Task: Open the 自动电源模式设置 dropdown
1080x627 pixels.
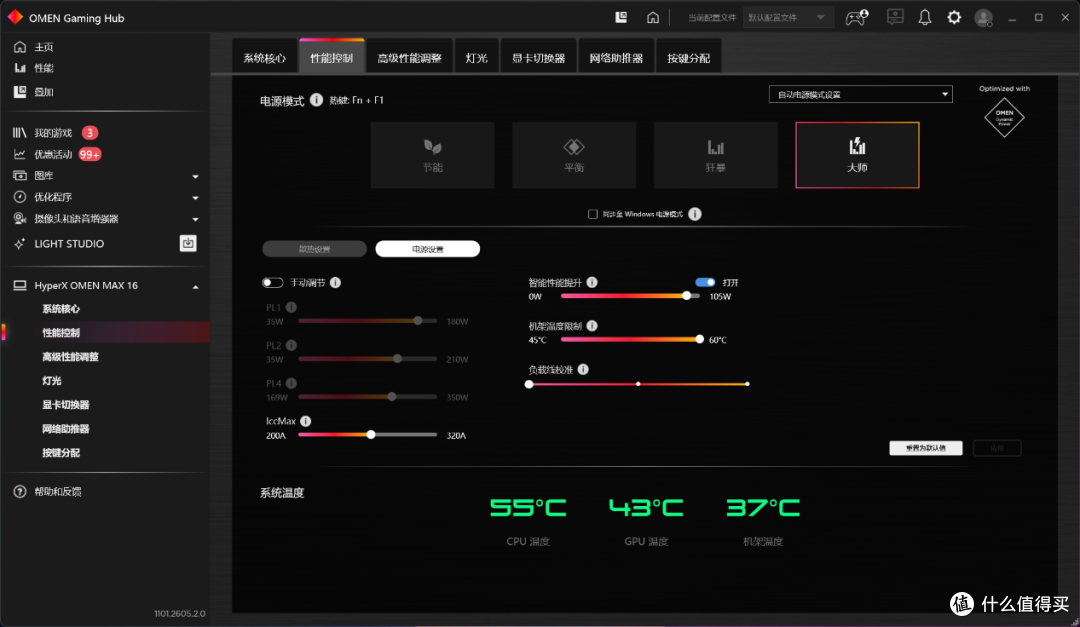Action: tap(860, 94)
